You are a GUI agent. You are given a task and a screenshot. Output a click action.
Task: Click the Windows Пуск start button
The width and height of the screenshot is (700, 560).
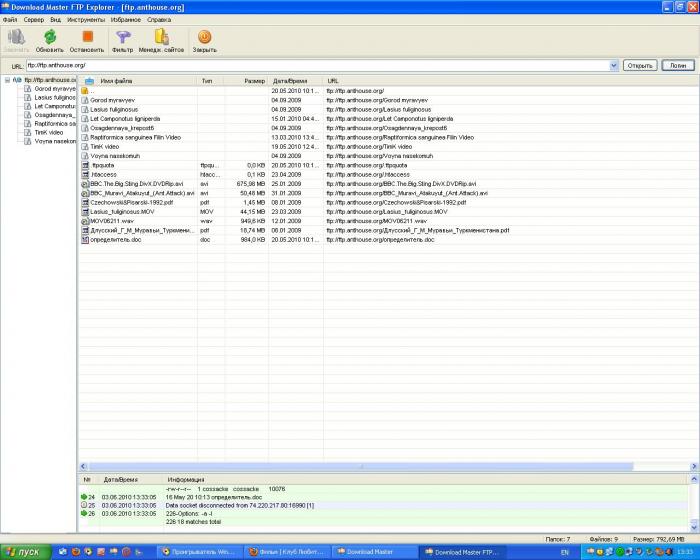[22, 552]
